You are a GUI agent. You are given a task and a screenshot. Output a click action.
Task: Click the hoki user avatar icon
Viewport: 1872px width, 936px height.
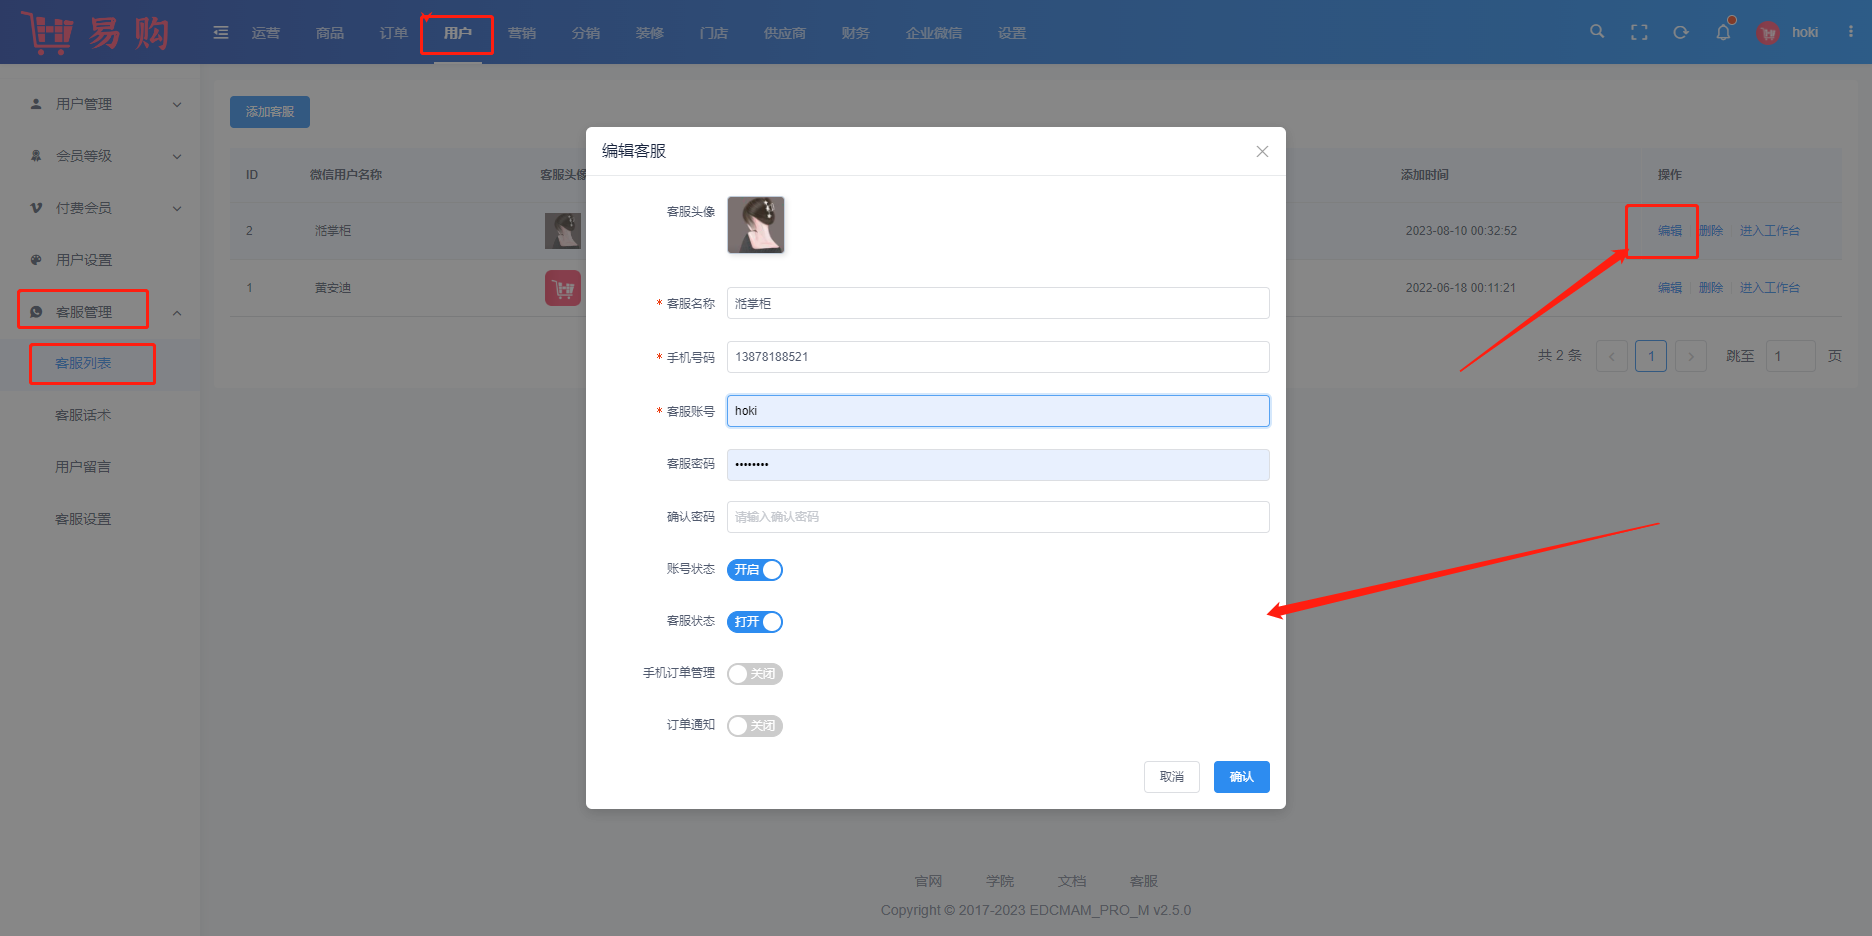click(1768, 33)
